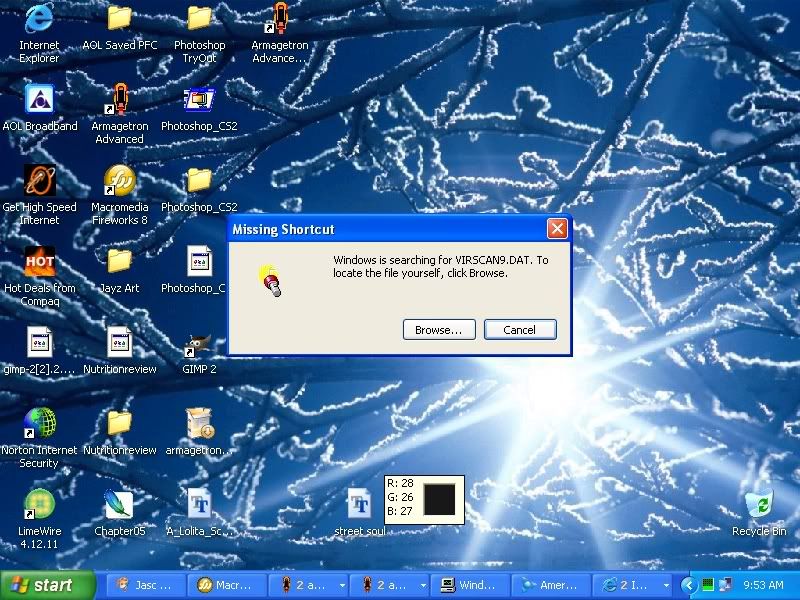Select the AOL Broadband desktop icon
The height and width of the screenshot is (600, 800).
coord(39,101)
